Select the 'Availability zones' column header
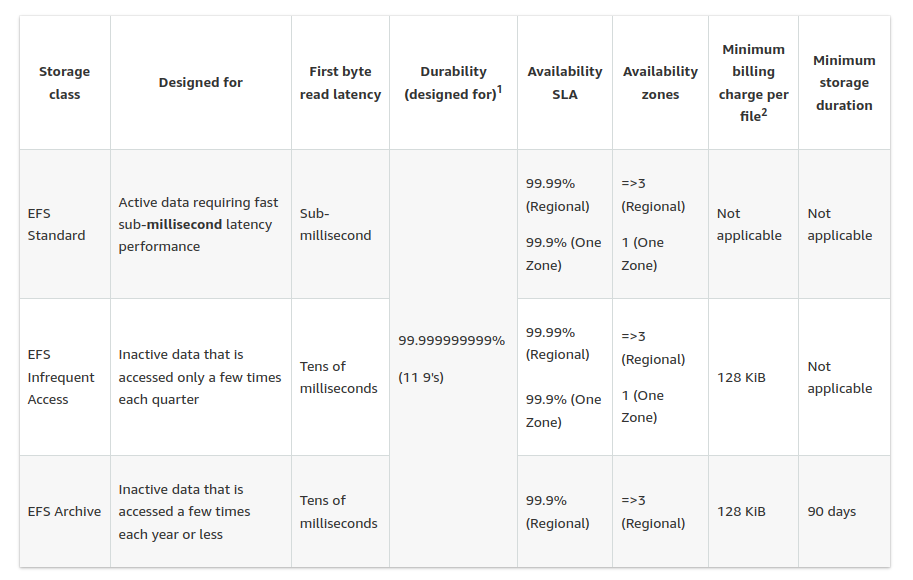 click(x=660, y=83)
